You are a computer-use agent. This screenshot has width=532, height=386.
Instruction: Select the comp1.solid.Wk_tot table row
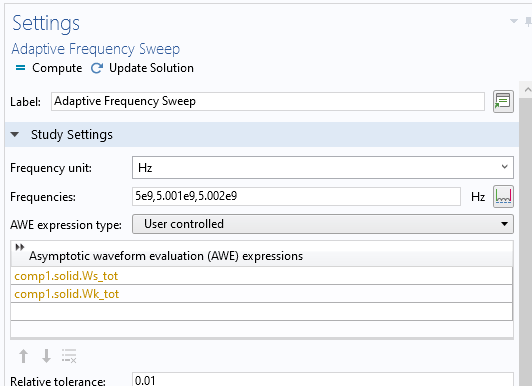click(261, 294)
